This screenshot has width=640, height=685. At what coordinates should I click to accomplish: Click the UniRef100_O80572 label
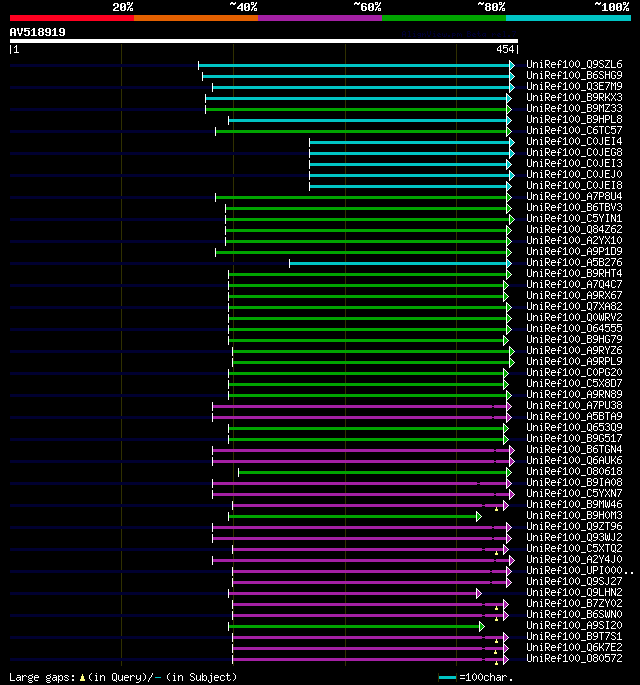(574, 659)
